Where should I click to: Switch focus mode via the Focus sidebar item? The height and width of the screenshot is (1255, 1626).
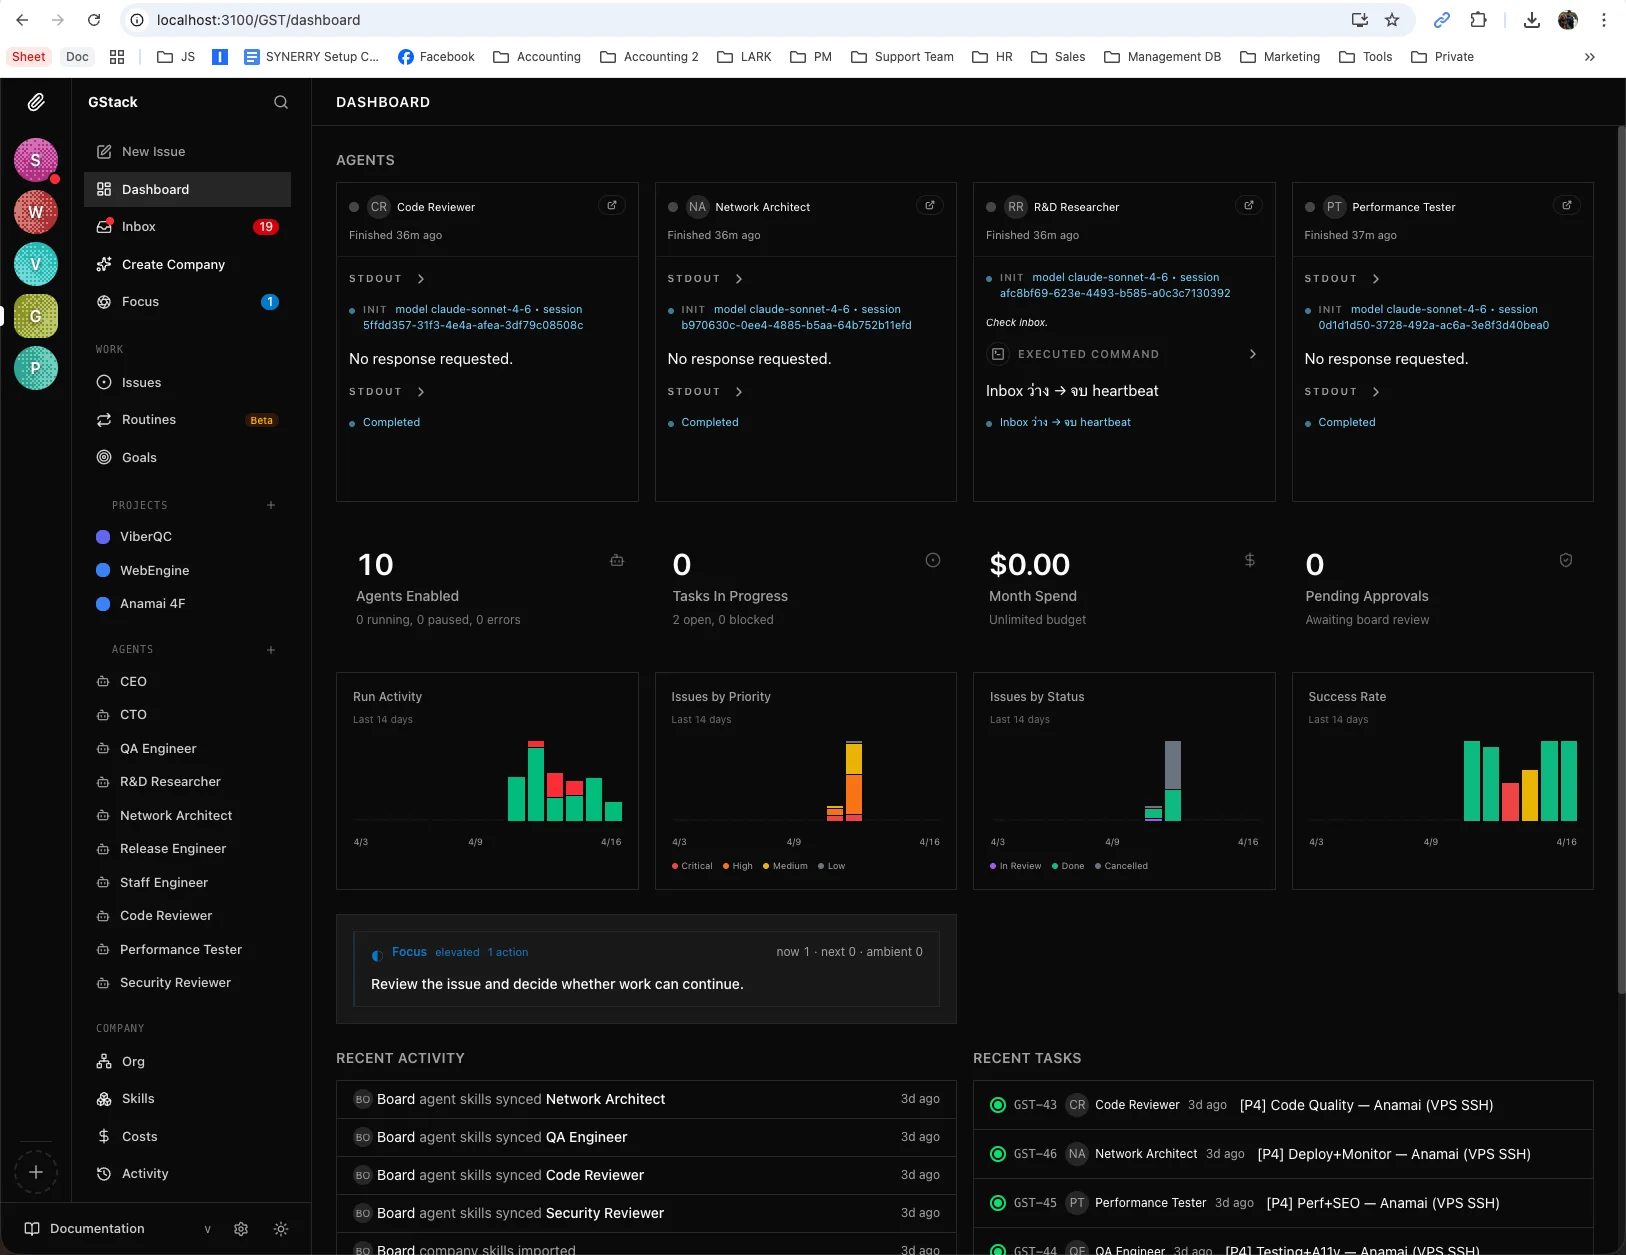click(141, 301)
